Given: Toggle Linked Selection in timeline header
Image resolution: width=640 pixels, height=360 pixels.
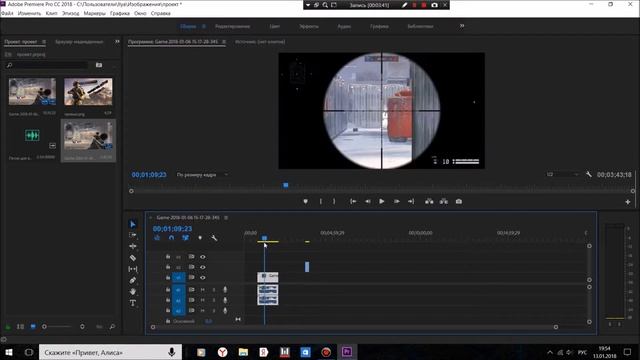Looking at the screenshot, I should pyautogui.click(x=186, y=238).
